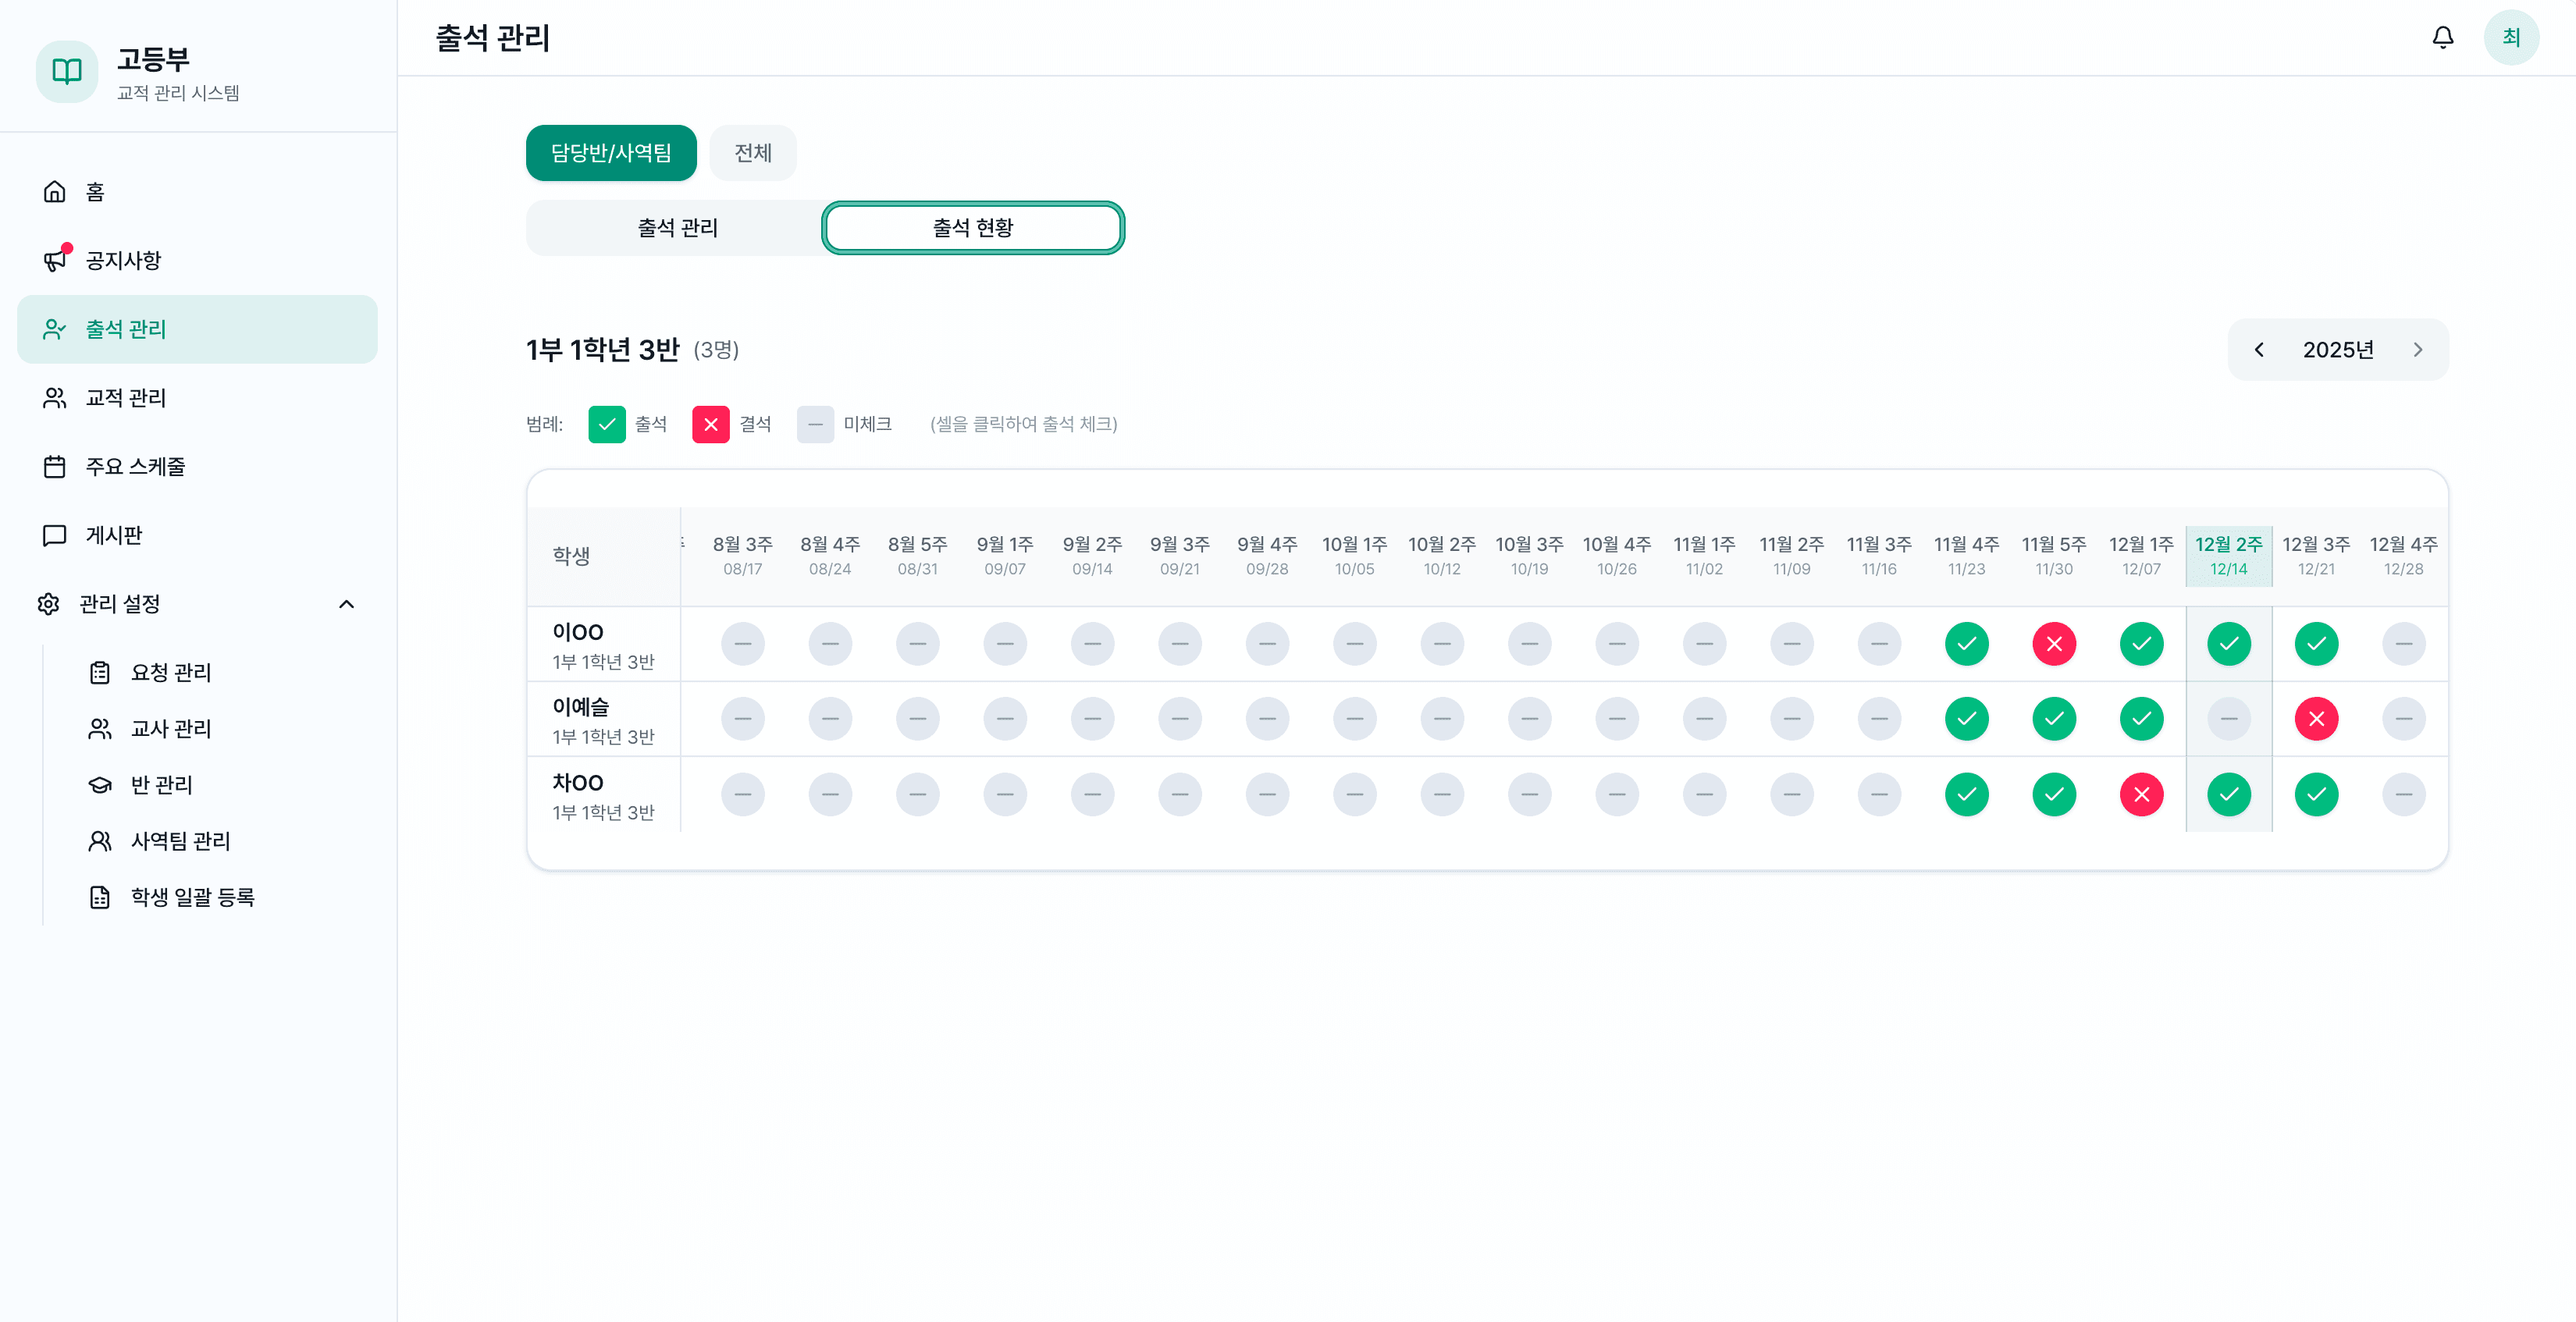
Task: Open 반 관리 graduation cap item
Action: click(x=161, y=785)
